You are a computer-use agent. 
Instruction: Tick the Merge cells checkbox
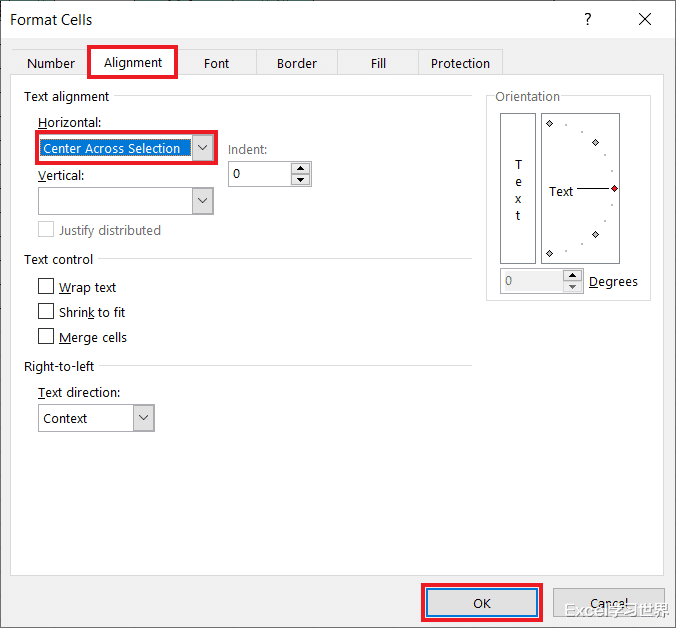tap(46, 336)
